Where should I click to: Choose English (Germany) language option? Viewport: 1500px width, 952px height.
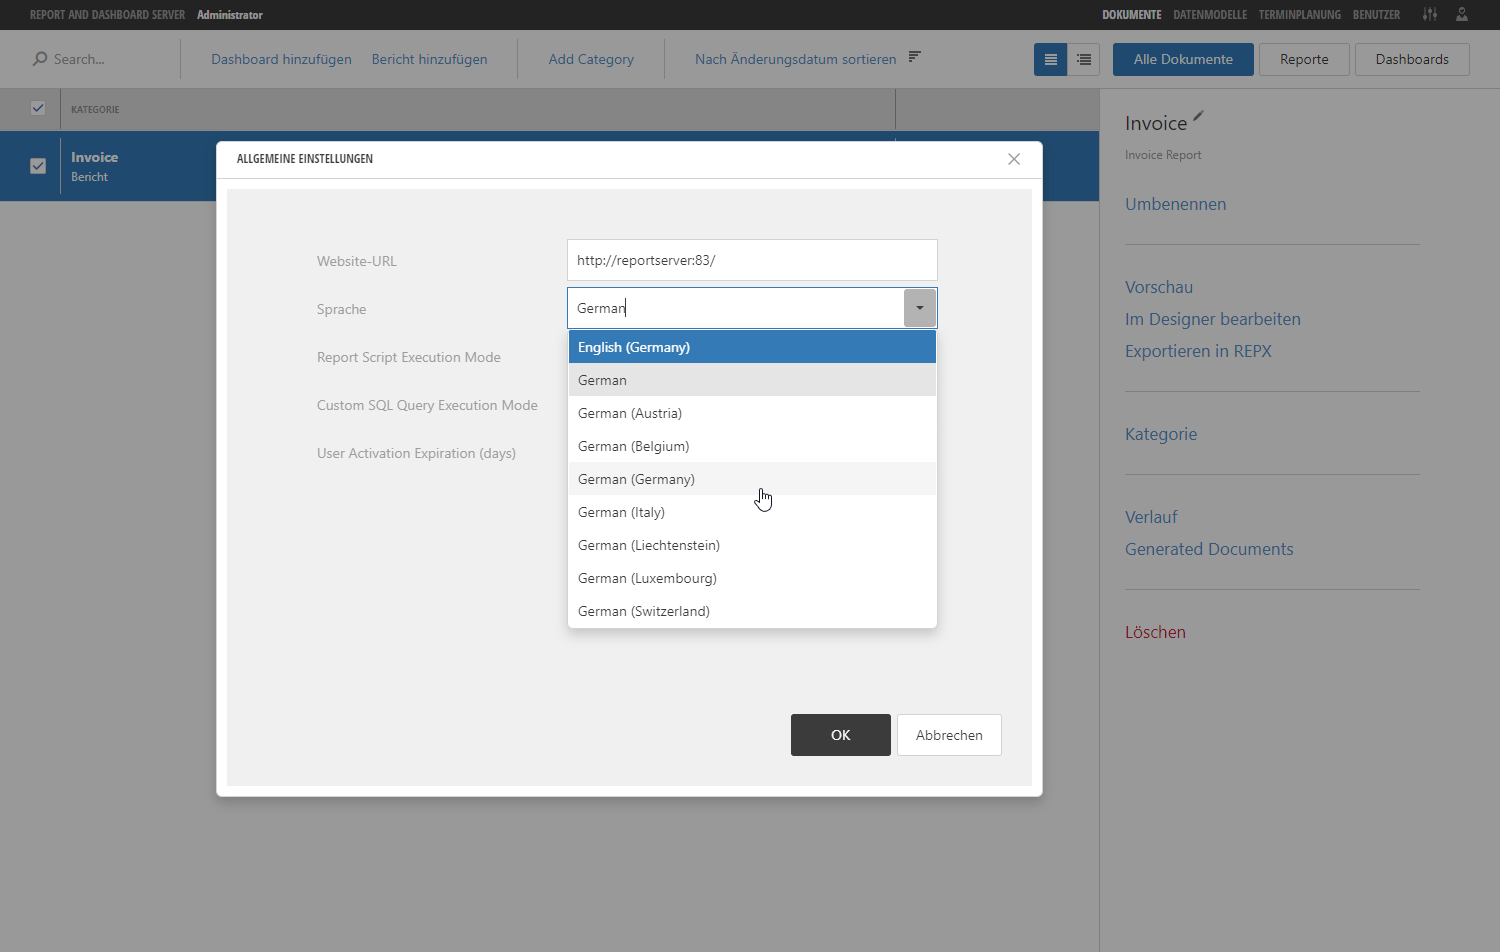coord(634,346)
